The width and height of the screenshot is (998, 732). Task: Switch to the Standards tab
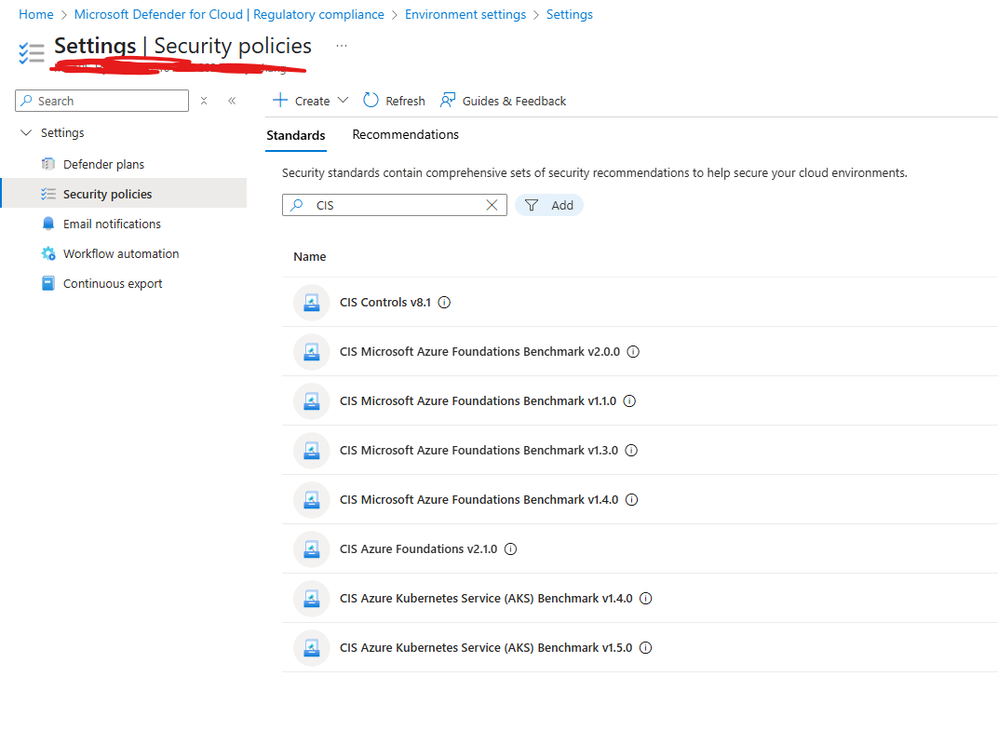point(296,135)
